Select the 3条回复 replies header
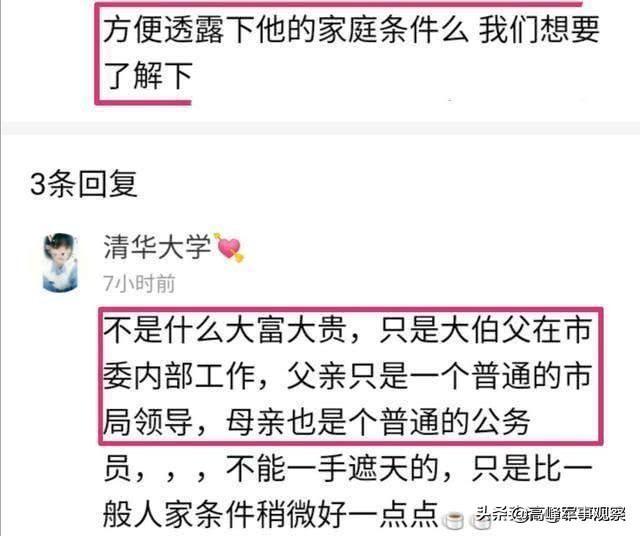Image resolution: width=640 pixels, height=536 pixels. pyautogui.click(x=84, y=183)
